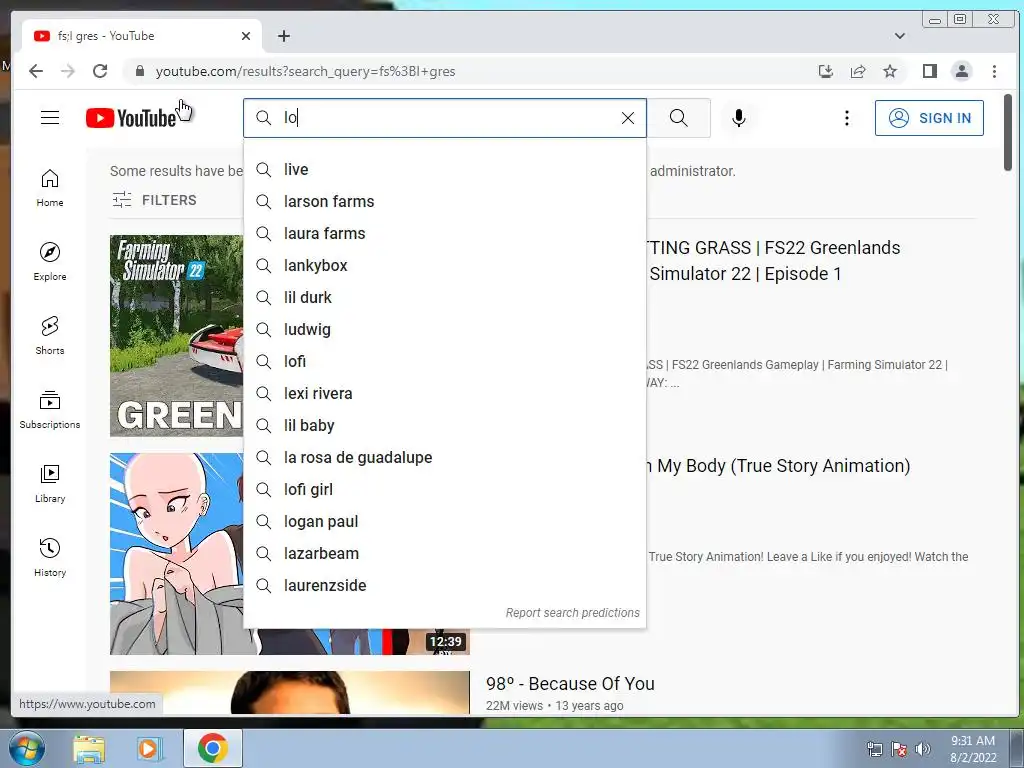Open History in sidebar

coord(50,558)
